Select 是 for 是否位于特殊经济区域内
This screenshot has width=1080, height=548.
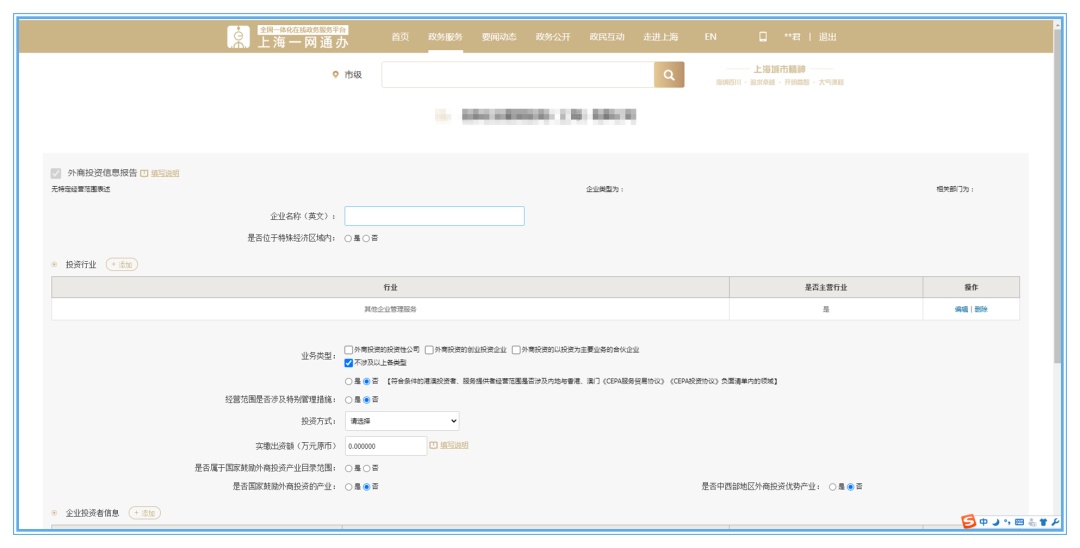pos(349,238)
